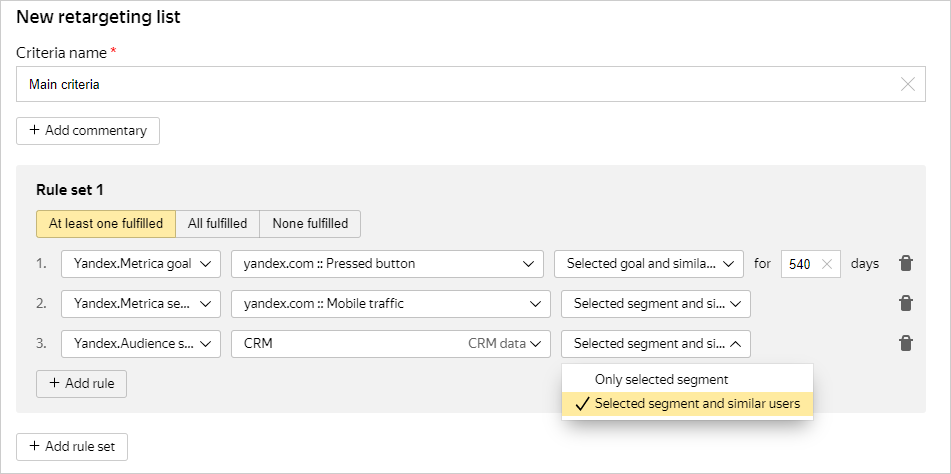Choose 'Only selected segment' option
This screenshot has width=951, height=474.
click(661, 380)
